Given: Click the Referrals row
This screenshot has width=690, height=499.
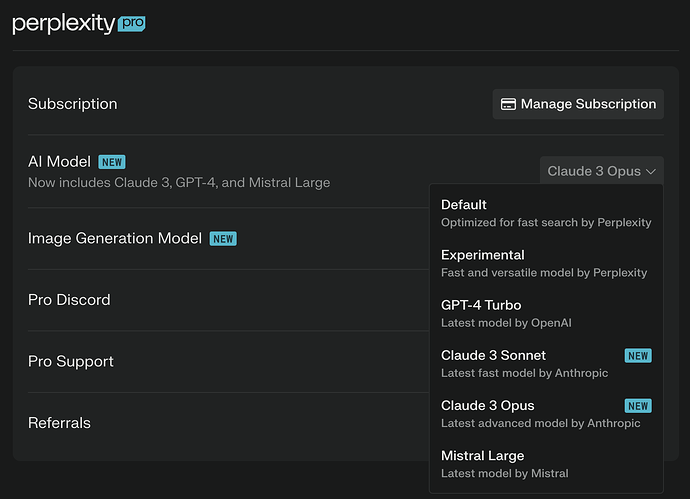Looking at the screenshot, I should click(59, 423).
